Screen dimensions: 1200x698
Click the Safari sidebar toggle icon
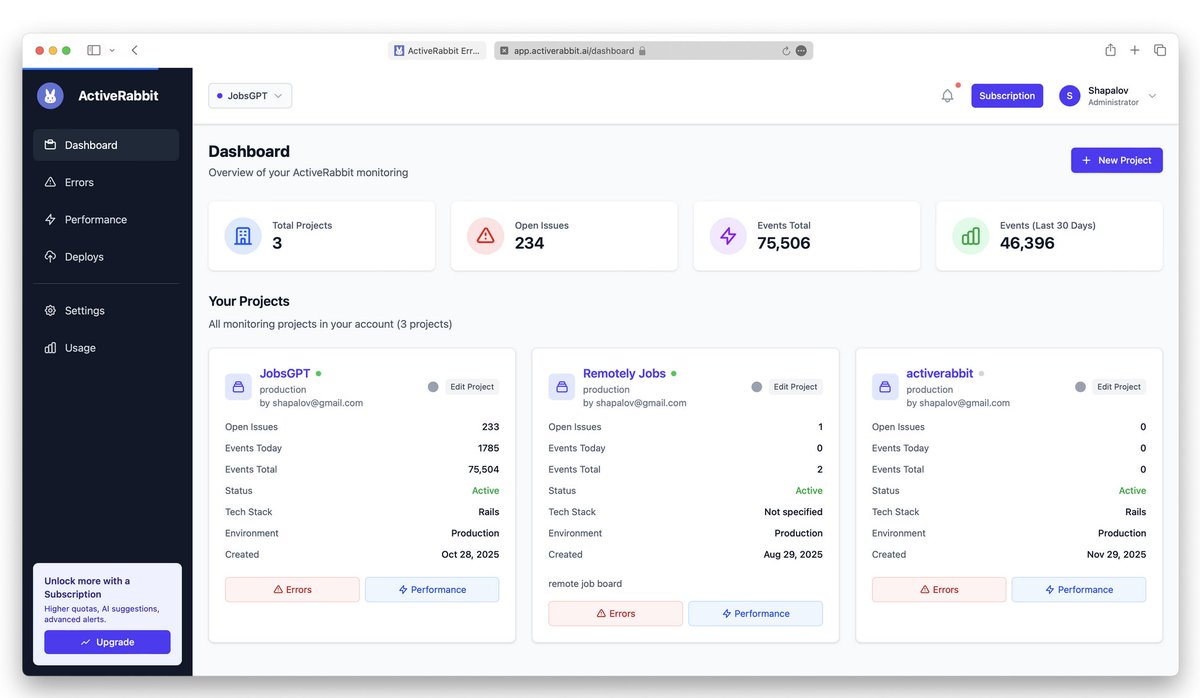coord(93,50)
